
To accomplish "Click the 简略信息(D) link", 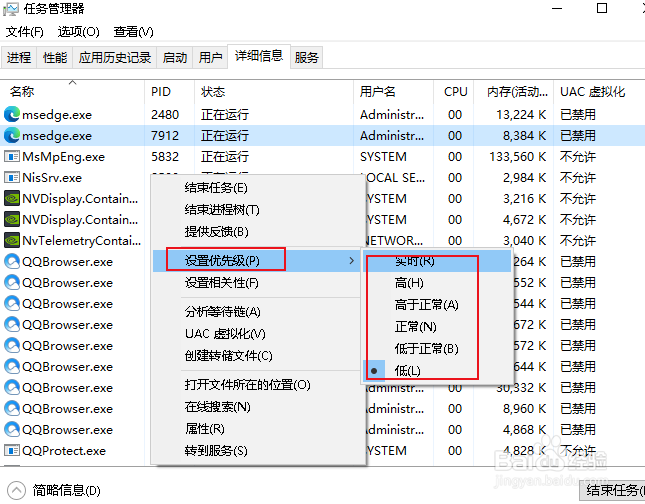I will (x=66, y=490).
